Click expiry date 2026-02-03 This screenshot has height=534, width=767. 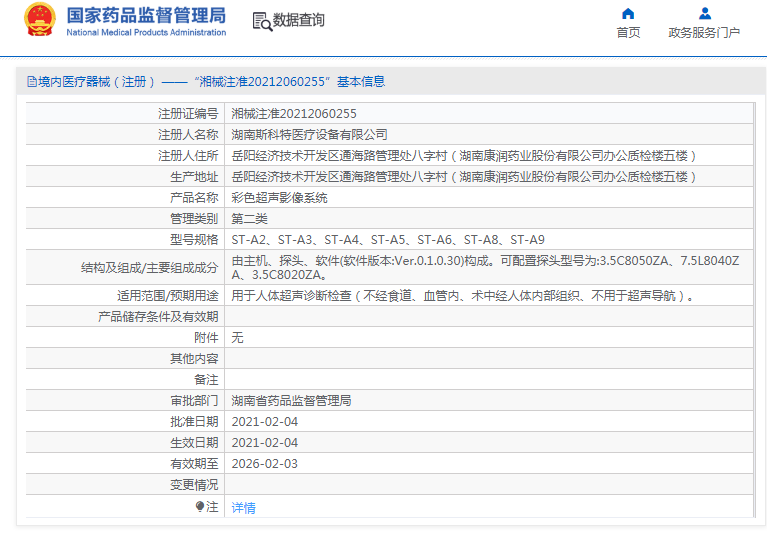pos(265,464)
